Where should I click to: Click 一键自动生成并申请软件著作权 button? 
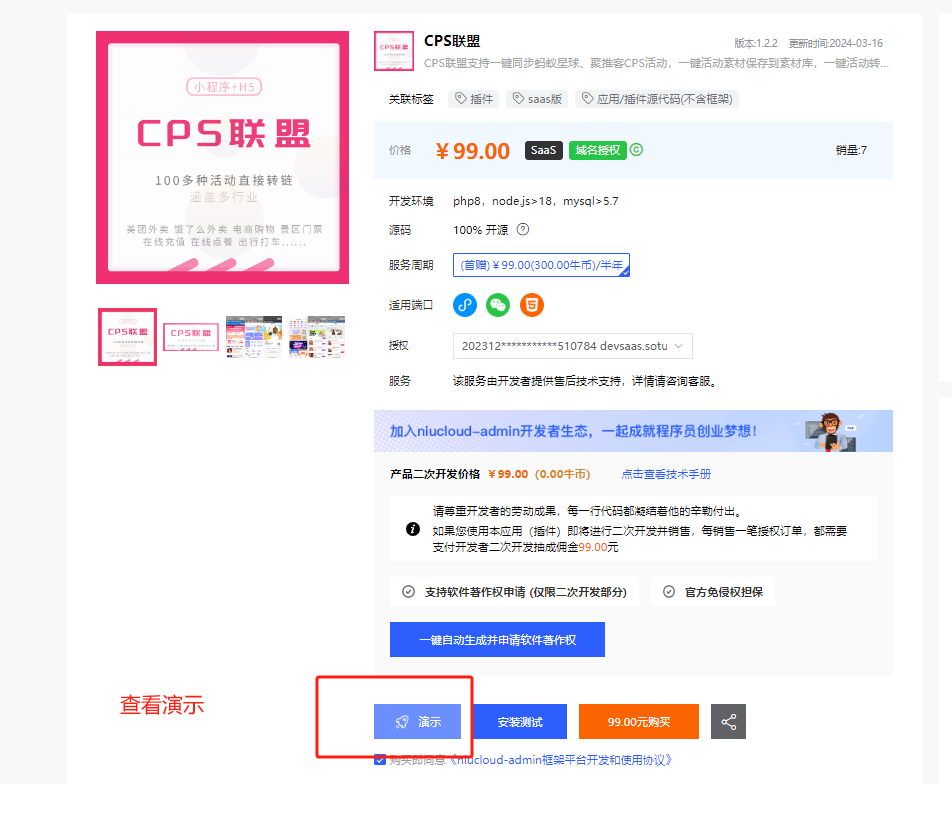click(x=497, y=639)
